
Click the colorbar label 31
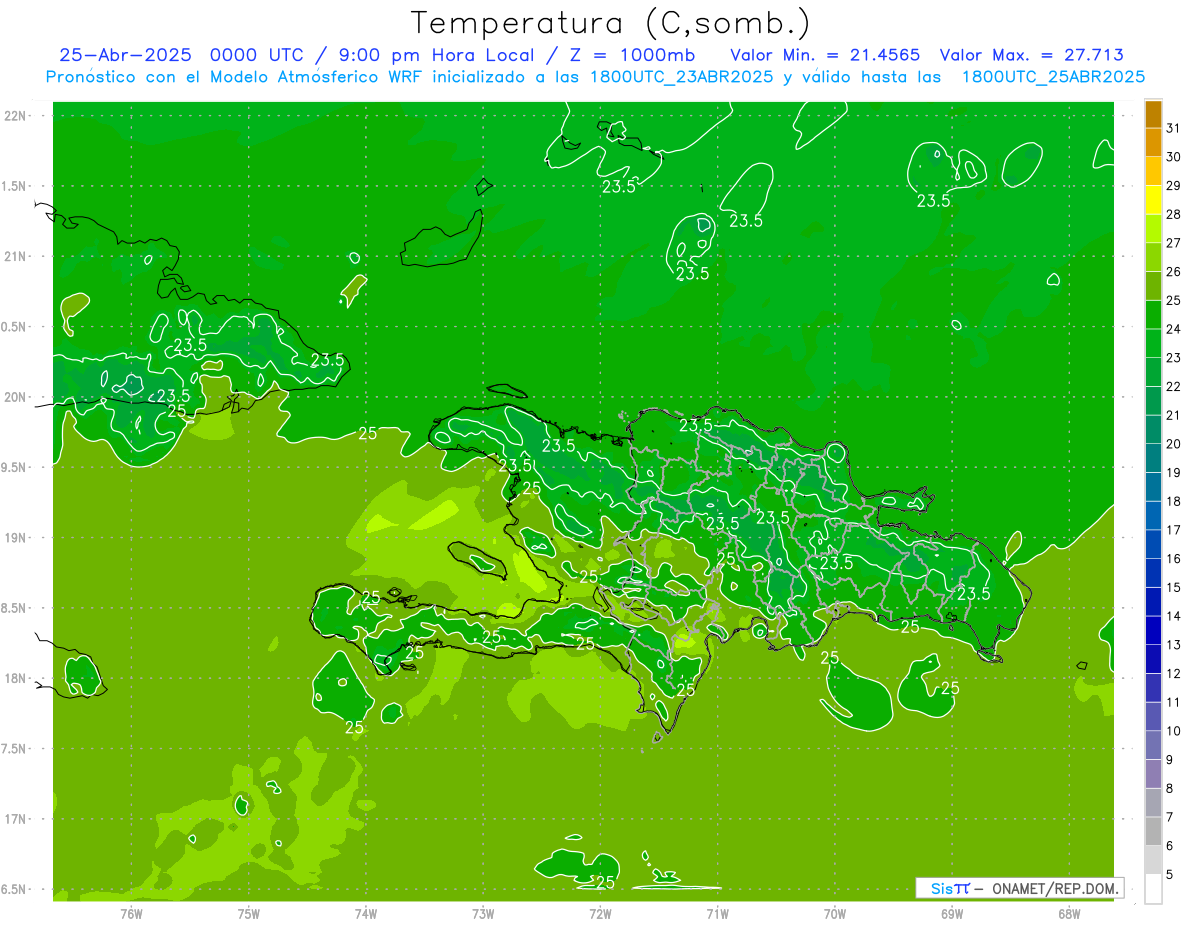pos(1173,128)
